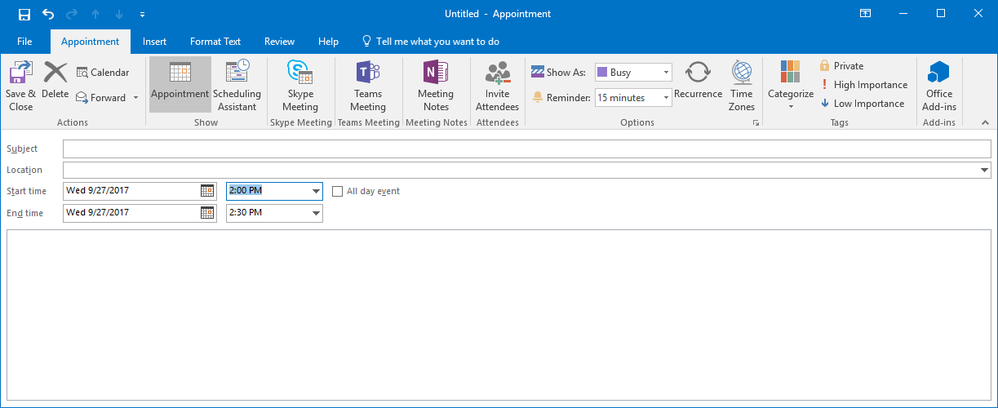Add a Teams Meeting
The width and height of the screenshot is (998, 408).
tap(368, 86)
